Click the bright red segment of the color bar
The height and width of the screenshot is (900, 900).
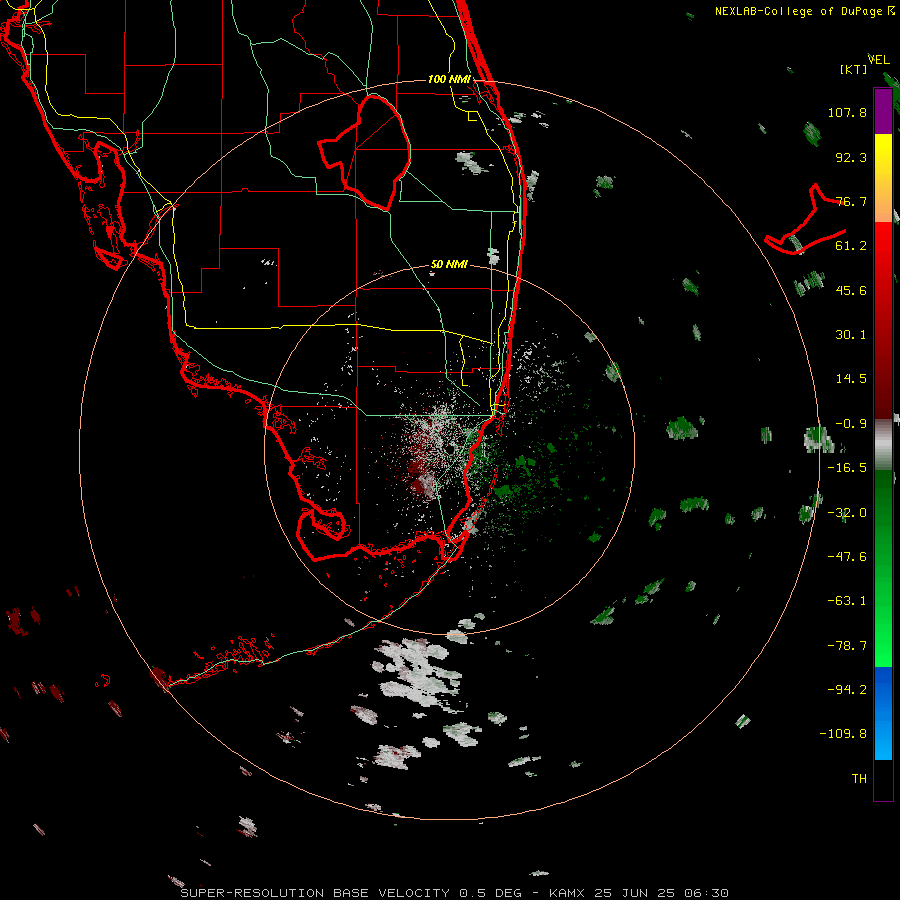pos(883,245)
